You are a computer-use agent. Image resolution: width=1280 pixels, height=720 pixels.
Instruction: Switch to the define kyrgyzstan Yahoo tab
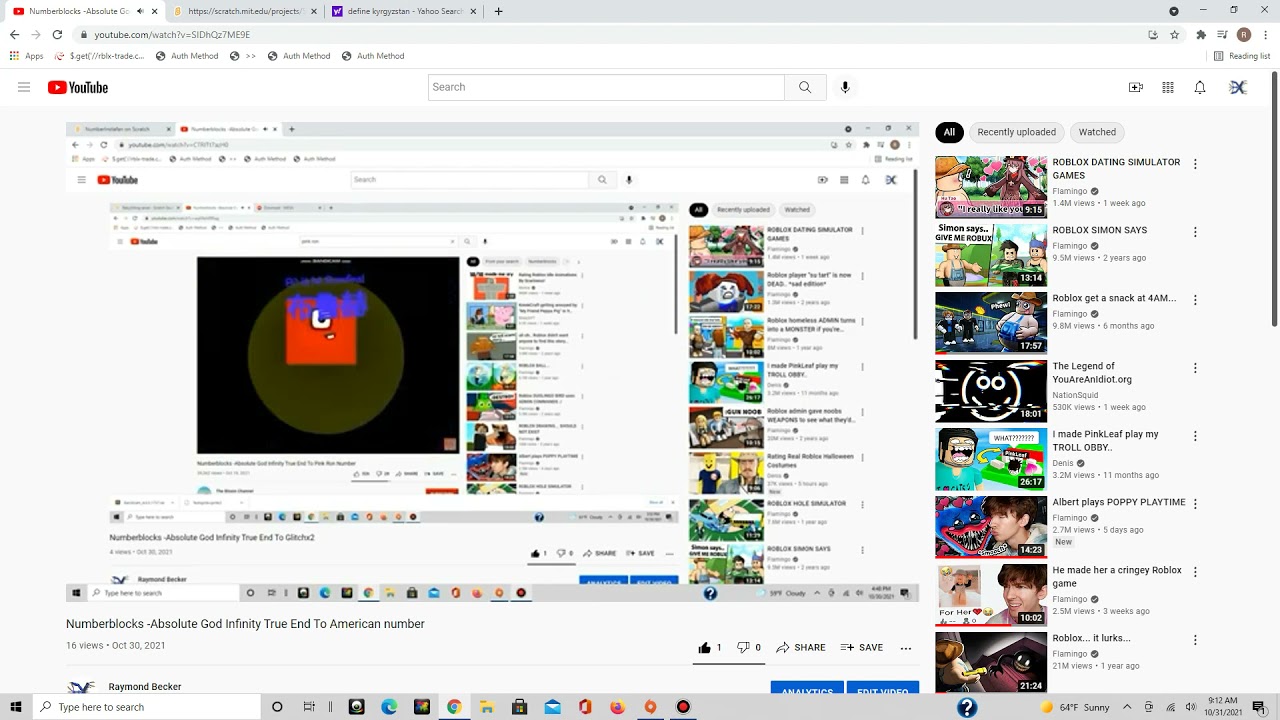[403, 11]
